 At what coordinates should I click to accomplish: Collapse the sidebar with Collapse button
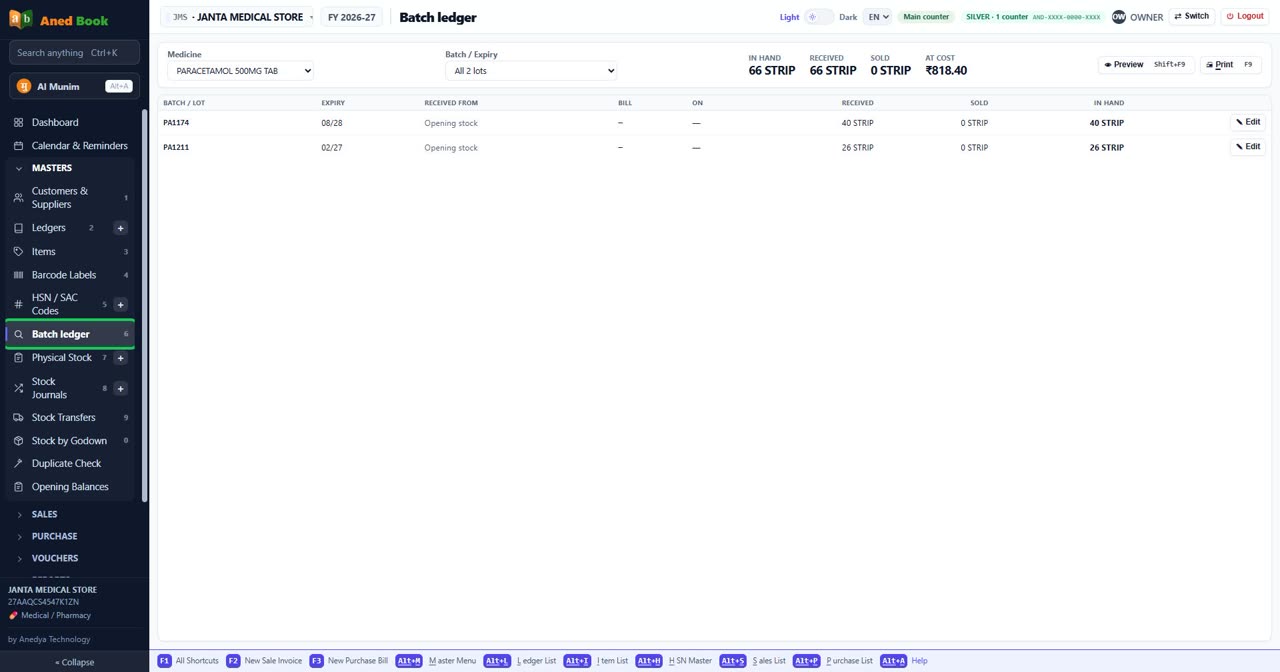click(x=74, y=662)
